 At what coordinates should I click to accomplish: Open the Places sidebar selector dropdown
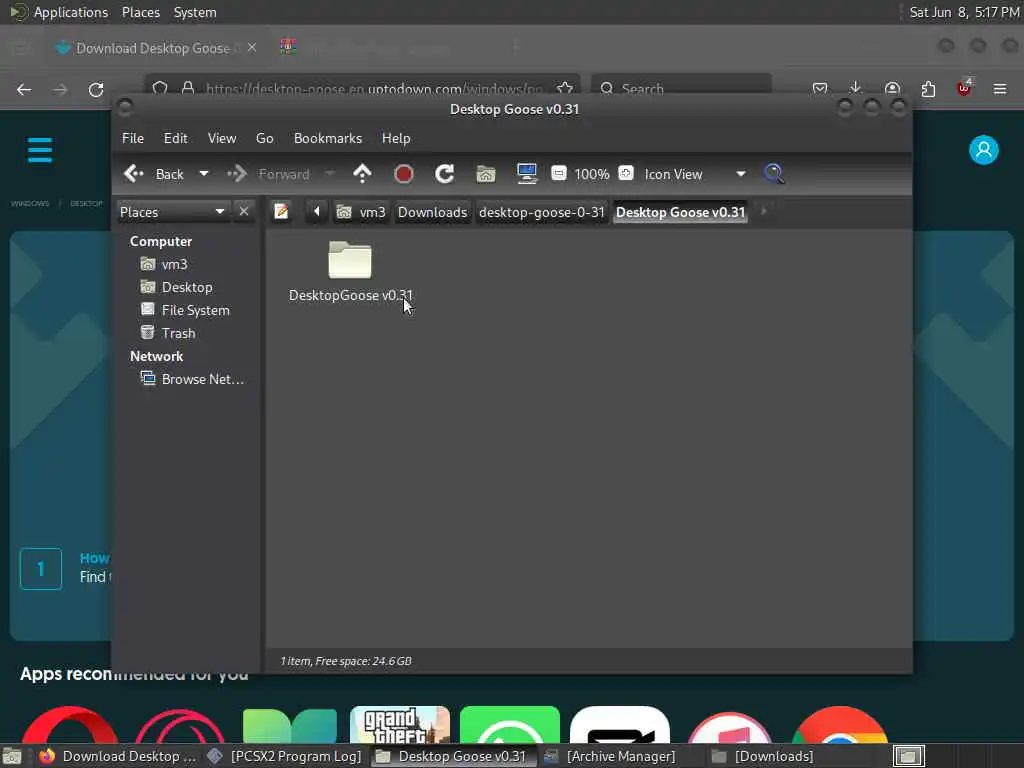pos(172,212)
